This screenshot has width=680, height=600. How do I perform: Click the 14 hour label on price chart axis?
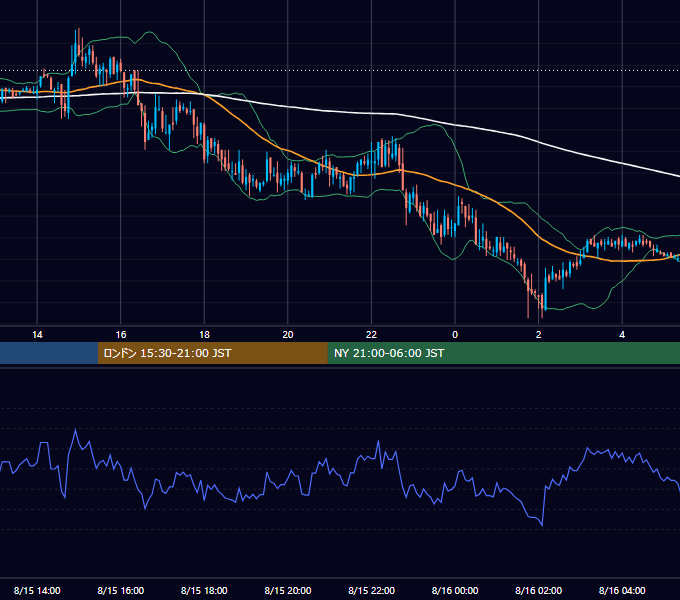pyautogui.click(x=37, y=335)
